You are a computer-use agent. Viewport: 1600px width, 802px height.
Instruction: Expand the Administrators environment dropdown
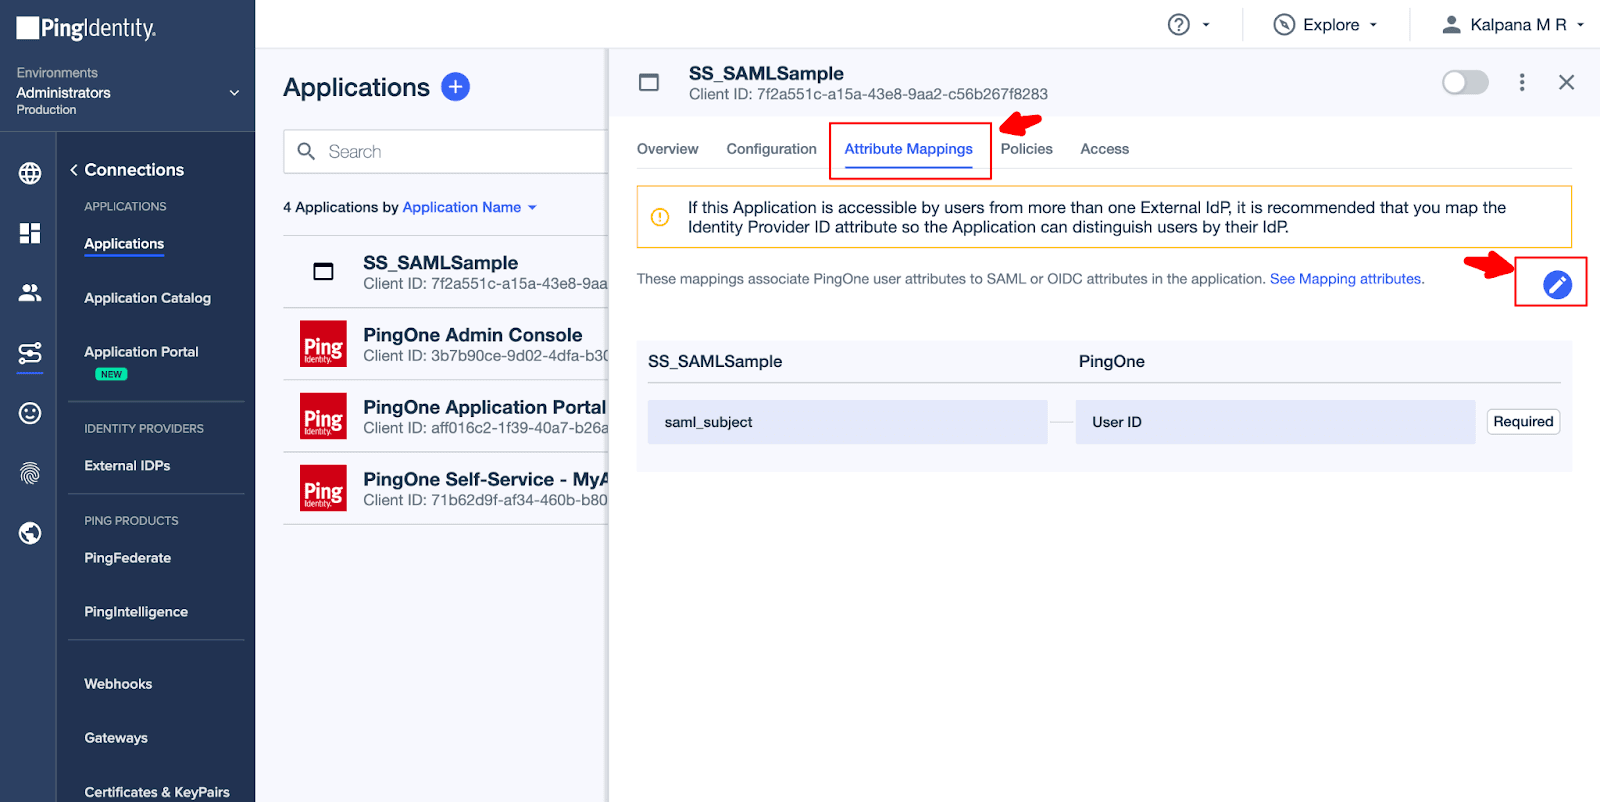click(x=234, y=93)
